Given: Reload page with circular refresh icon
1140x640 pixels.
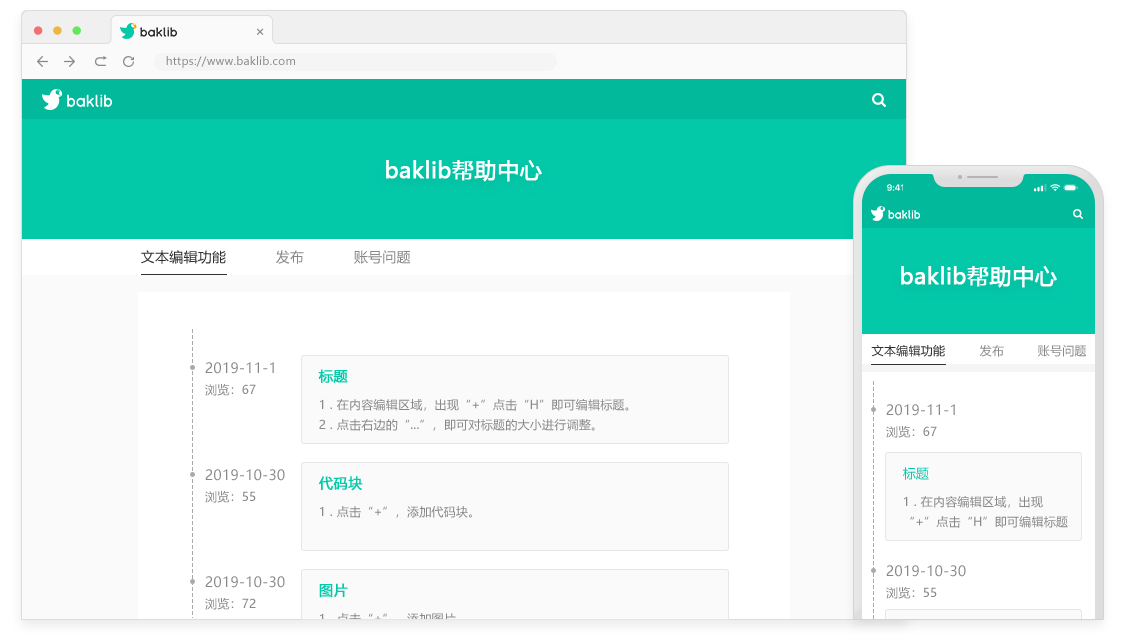Looking at the screenshot, I should 129,61.
